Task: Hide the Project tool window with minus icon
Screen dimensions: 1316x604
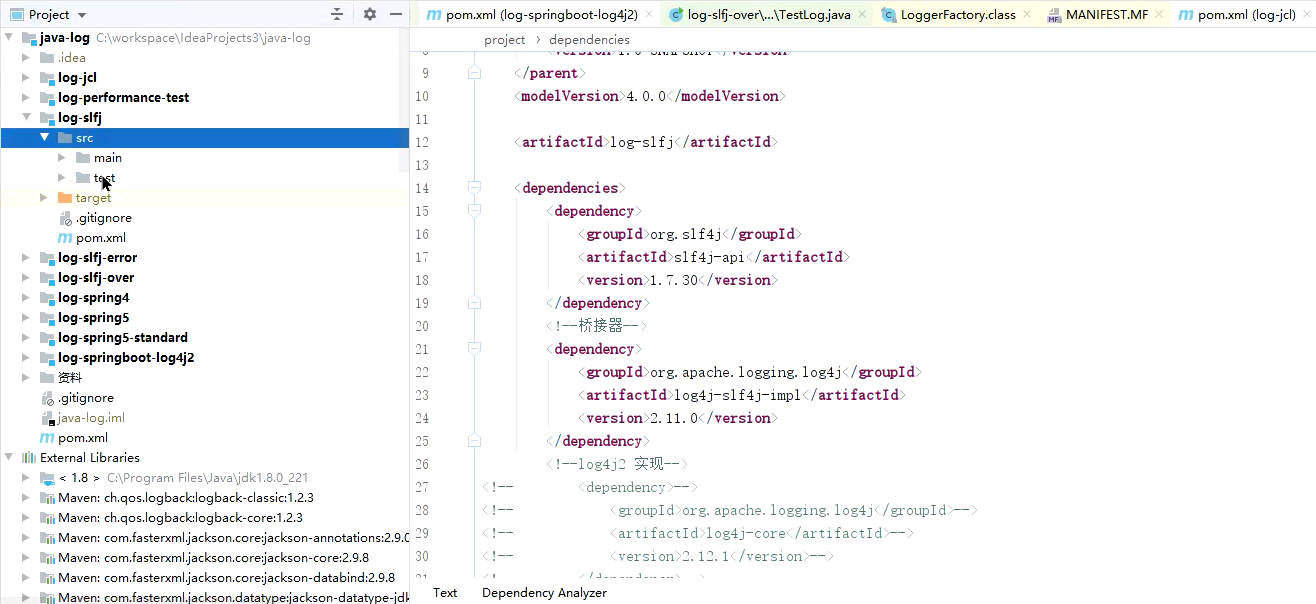Action: pyautogui.click(x=396, y=14)
